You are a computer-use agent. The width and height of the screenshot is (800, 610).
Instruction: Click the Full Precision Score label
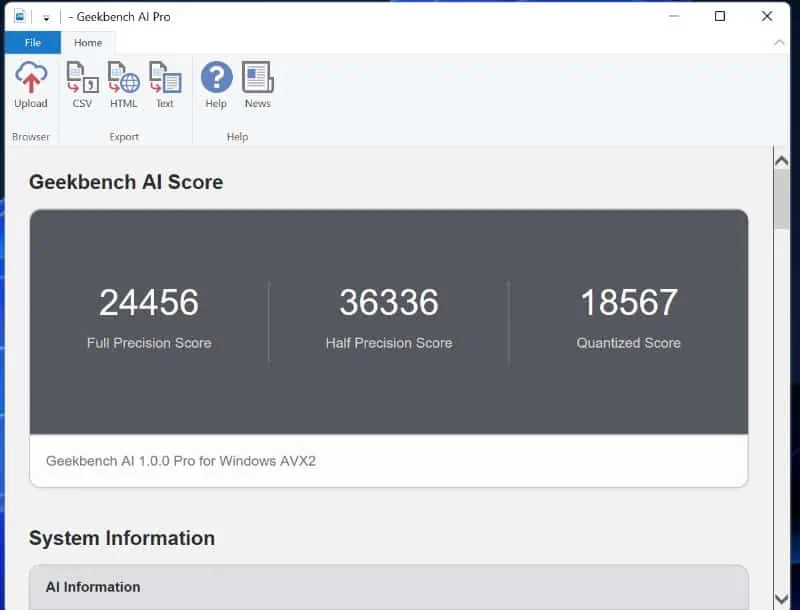point(149,343)
